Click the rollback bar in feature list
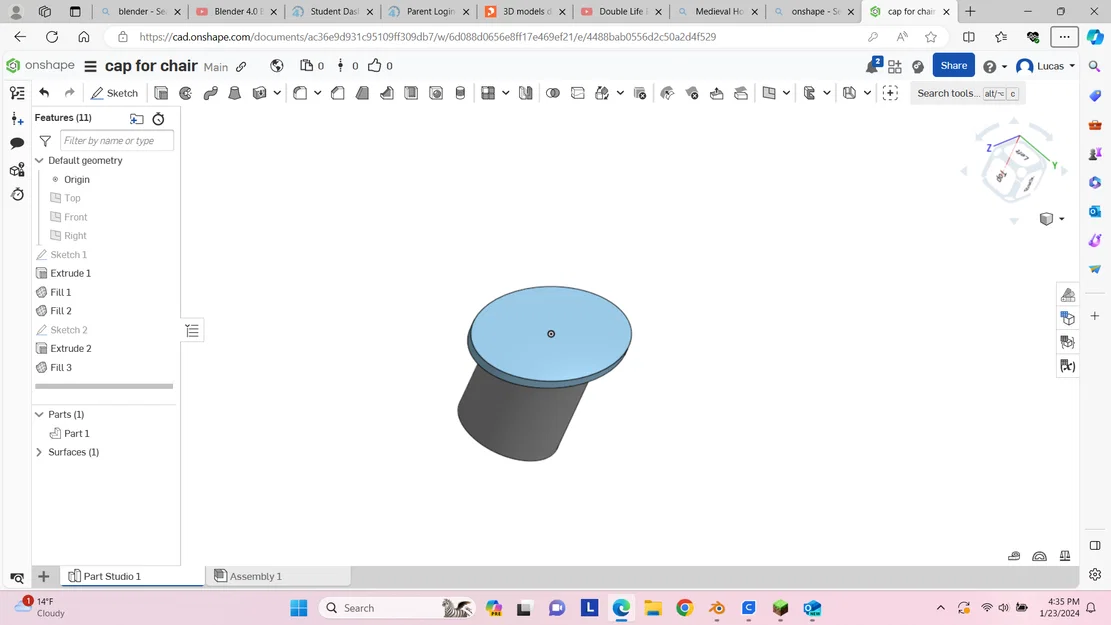 coord(103,386)
